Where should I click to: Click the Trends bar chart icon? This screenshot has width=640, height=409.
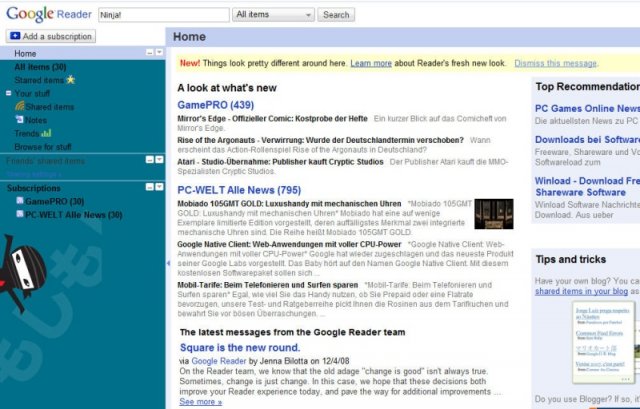pyautogui.click(x=47, y=133)
